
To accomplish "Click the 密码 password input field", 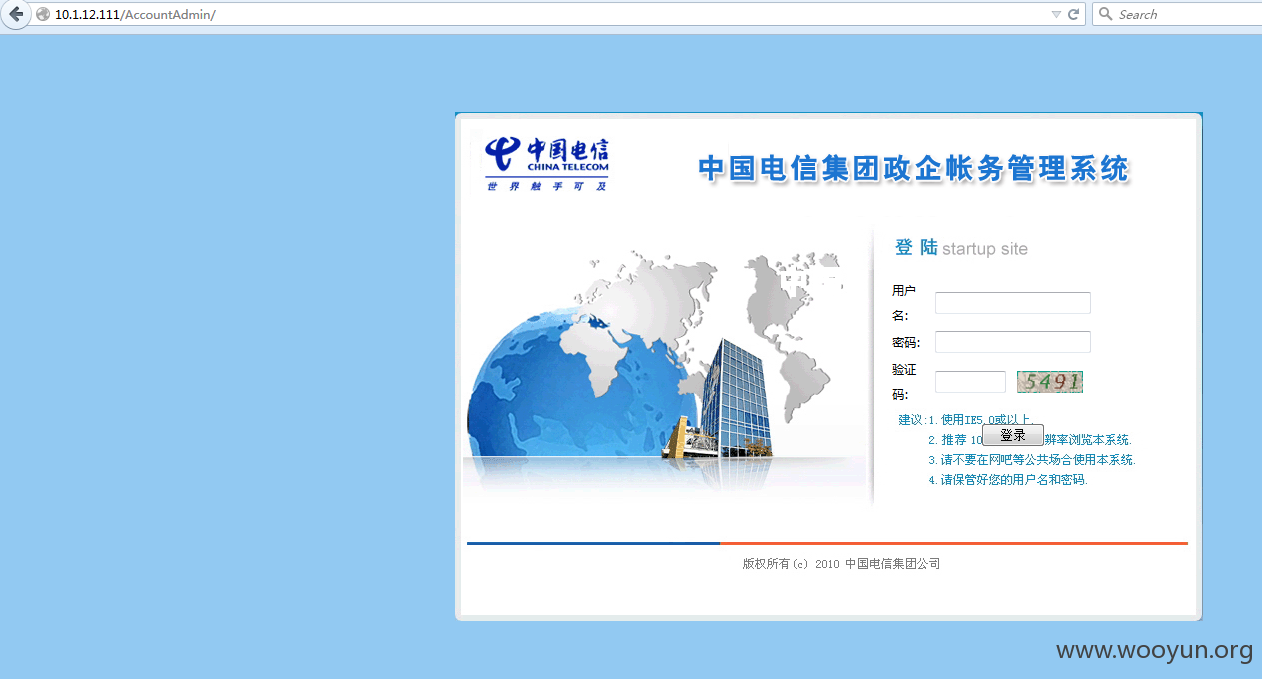I will [1012, 342].
